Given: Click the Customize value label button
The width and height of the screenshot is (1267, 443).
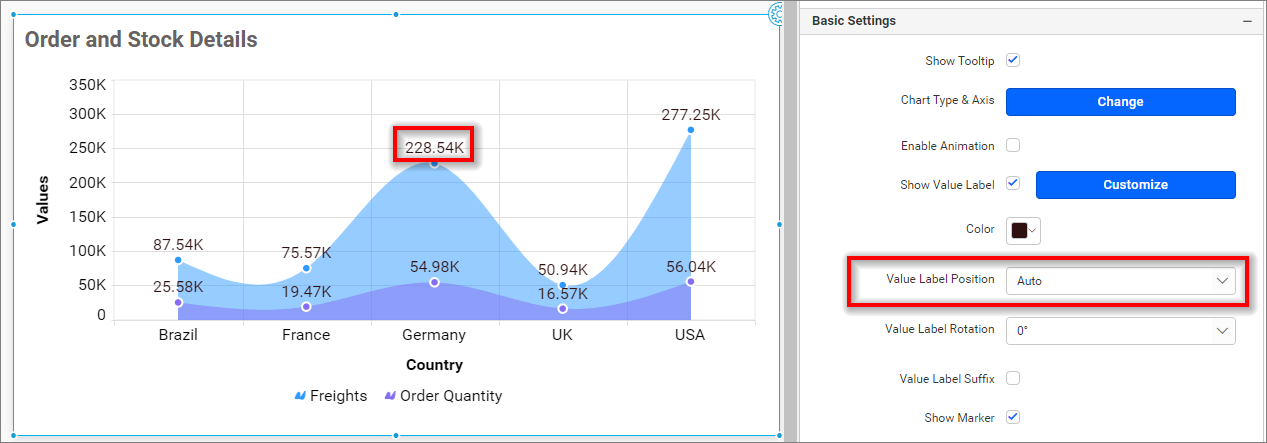Looking at the screenshot, I should pos(1135,185).
